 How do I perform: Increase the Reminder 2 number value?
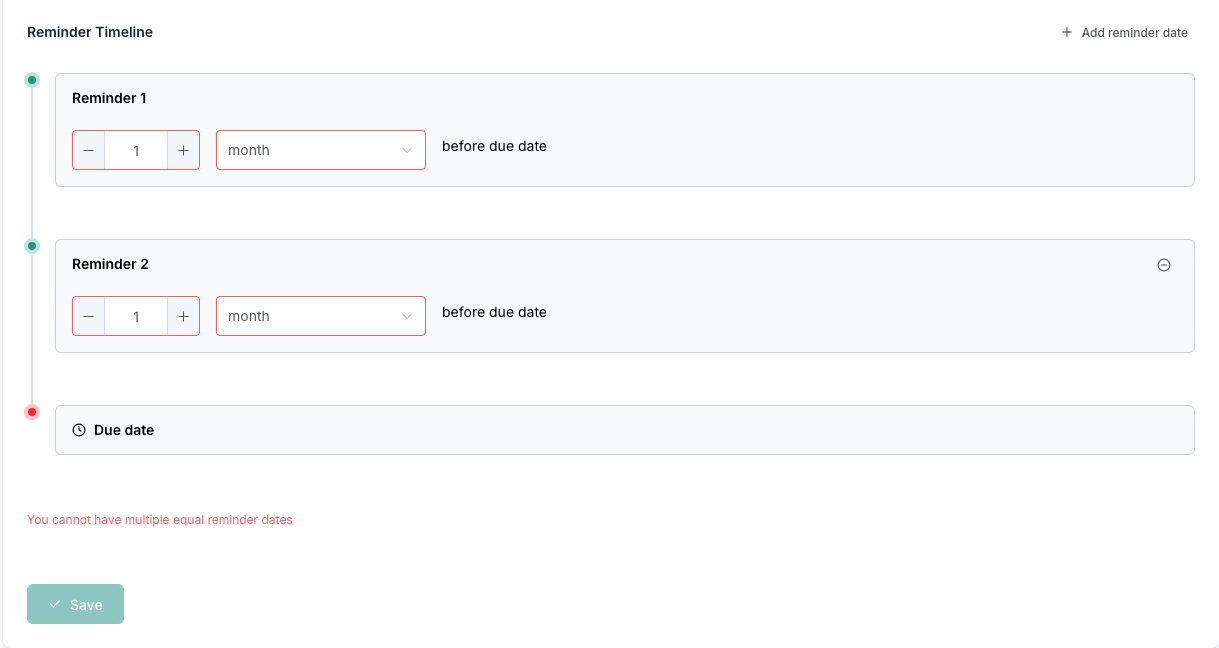pos(183,316)
